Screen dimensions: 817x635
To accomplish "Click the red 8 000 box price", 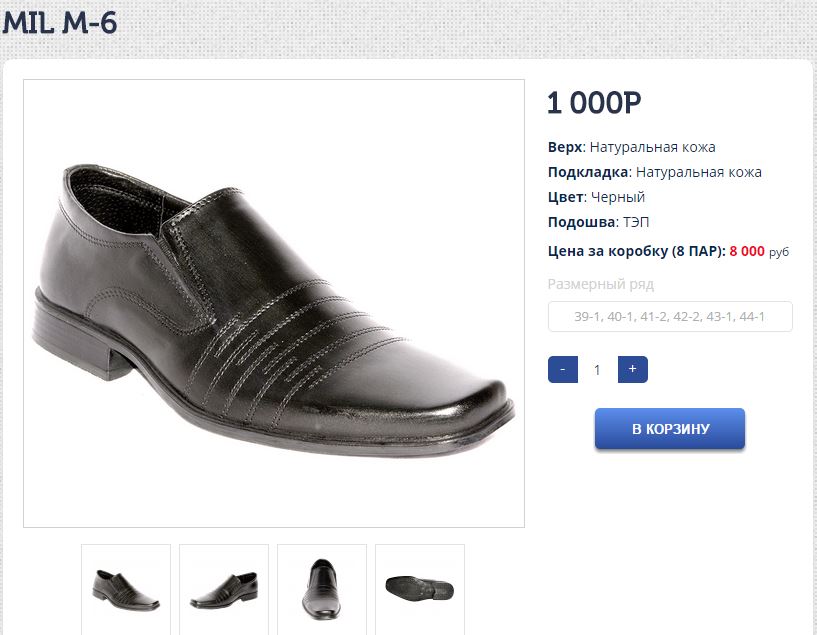I will tap(747, 251).
